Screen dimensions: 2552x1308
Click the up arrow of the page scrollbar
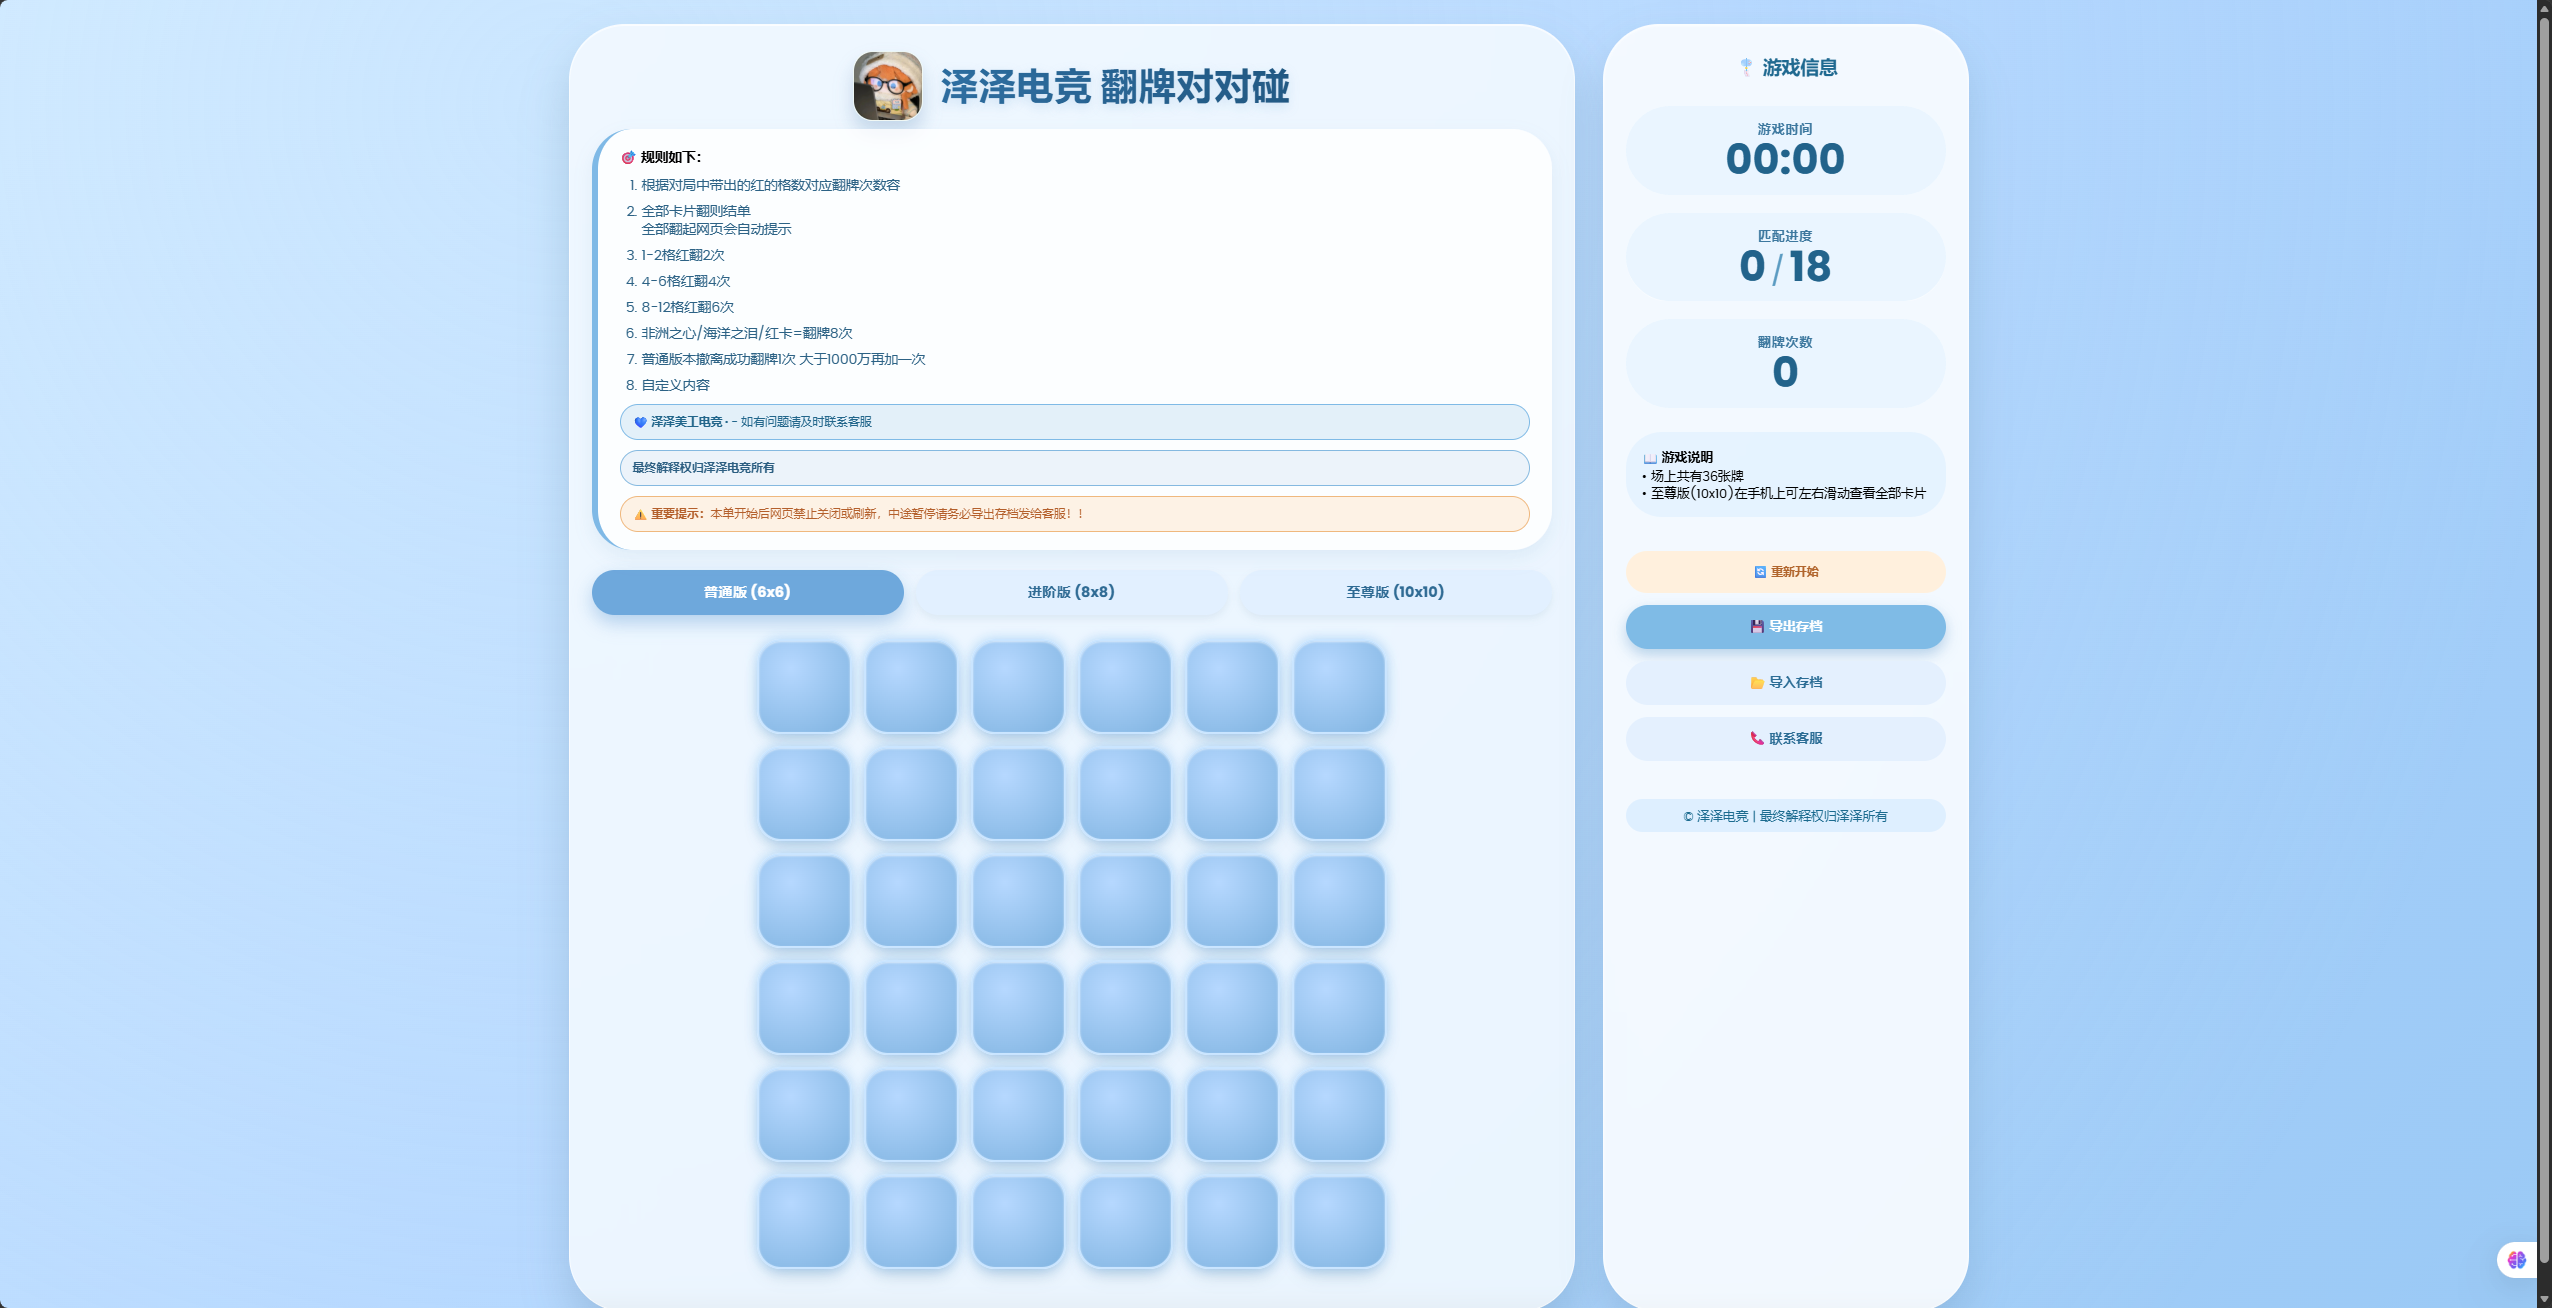[x=2544, y=7]
